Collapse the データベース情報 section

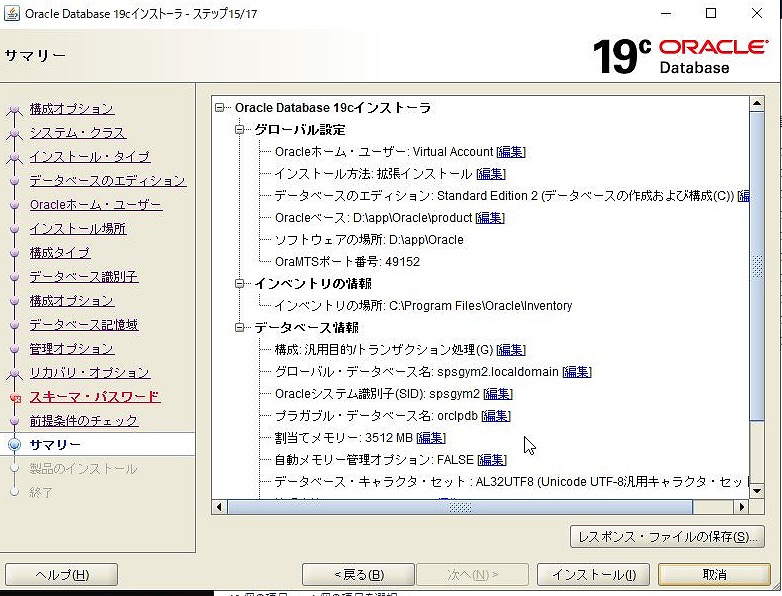pos(239,327)
